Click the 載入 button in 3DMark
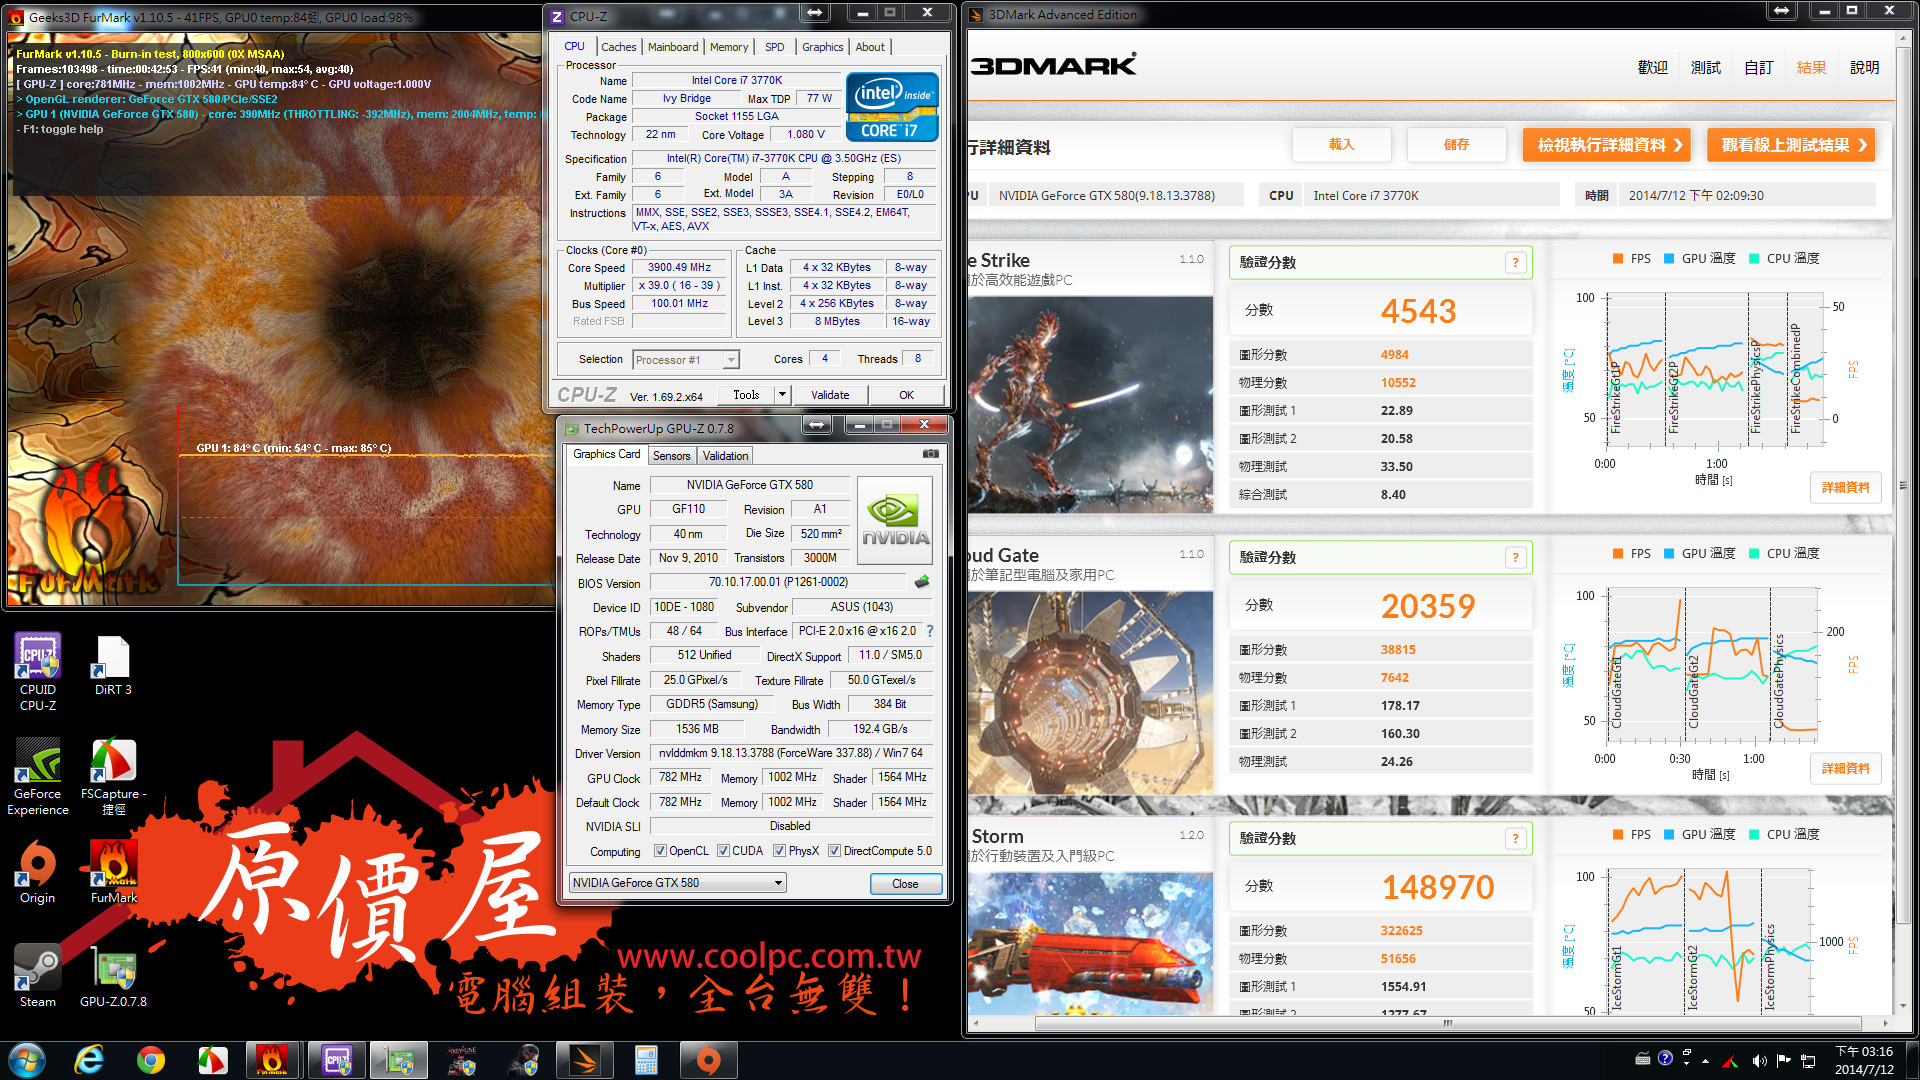Viewport: 1920px width, 1080px height. (1342, 145)
